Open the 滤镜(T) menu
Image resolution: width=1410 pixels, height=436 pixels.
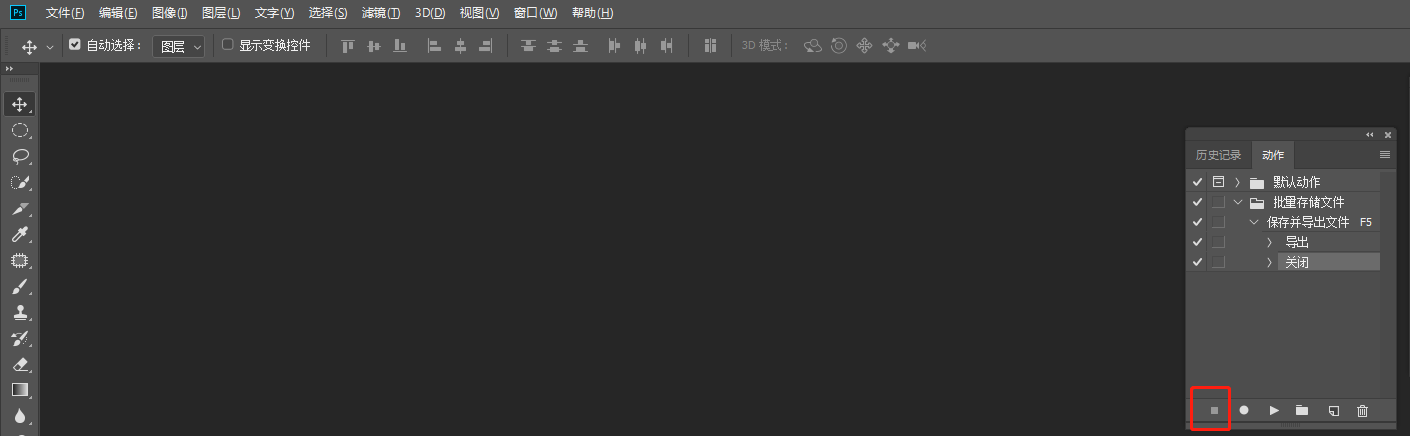click(380, 13)
